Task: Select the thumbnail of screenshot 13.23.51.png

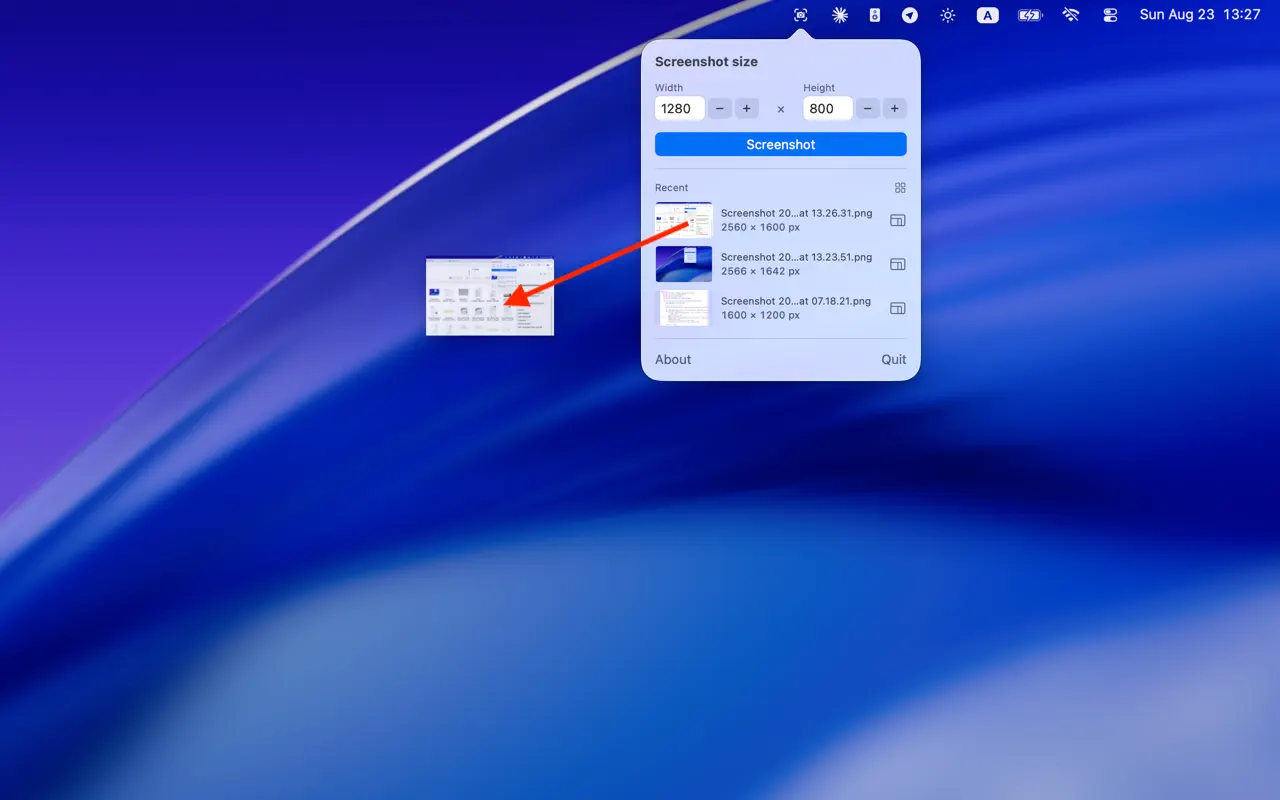Action: [x=684, y=264]
